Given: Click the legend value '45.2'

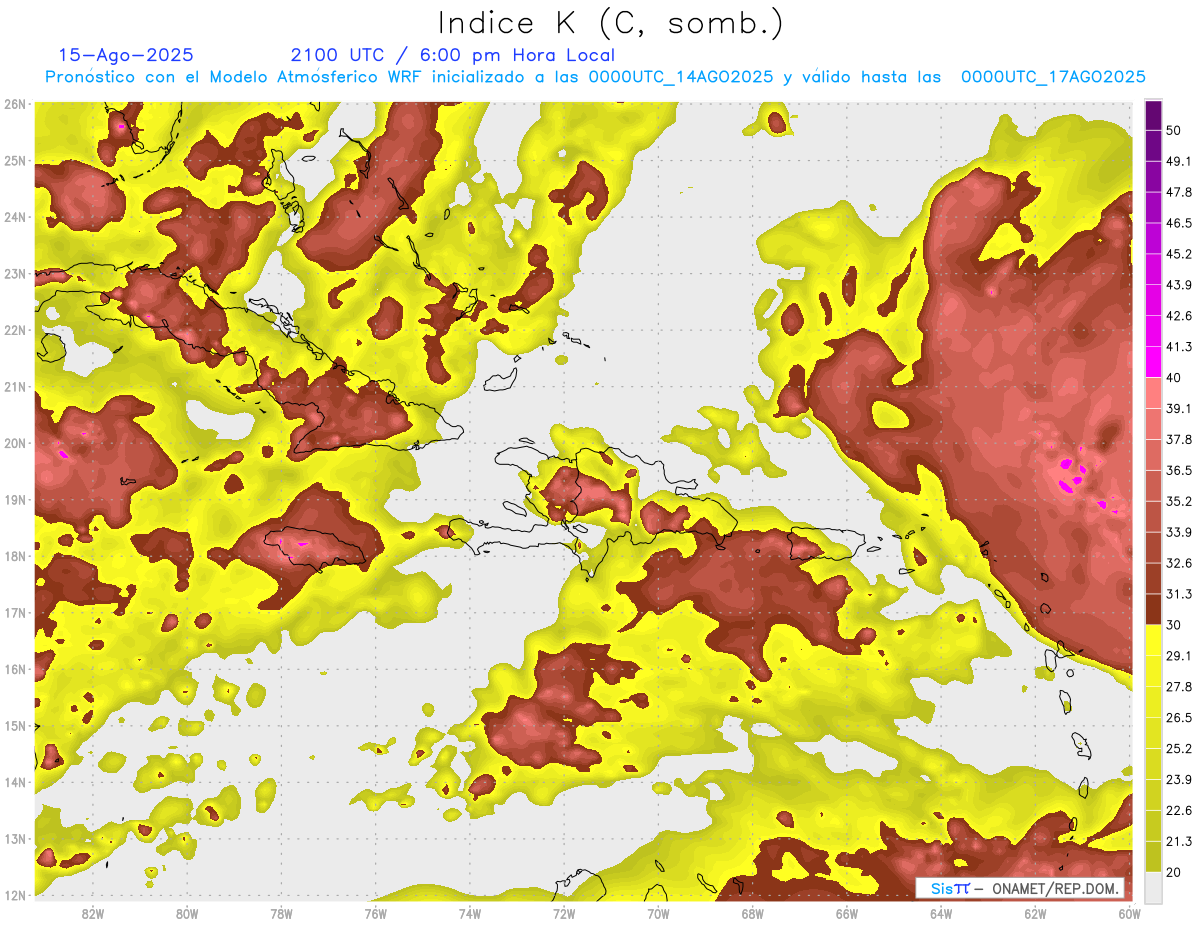Looking at the screenshot, I should tap(1178, 254).
